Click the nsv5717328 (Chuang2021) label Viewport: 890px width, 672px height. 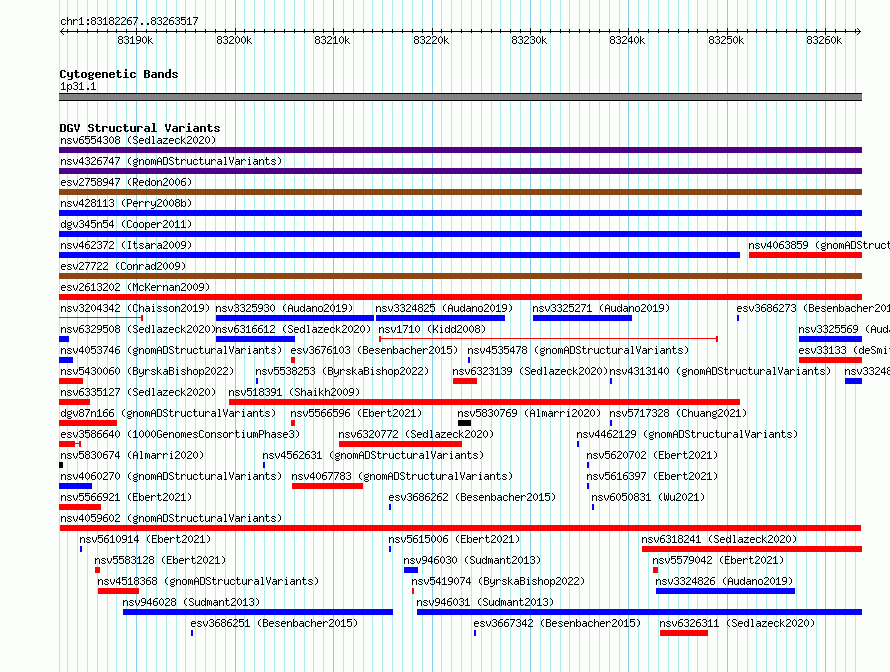[x=678, y=413]
